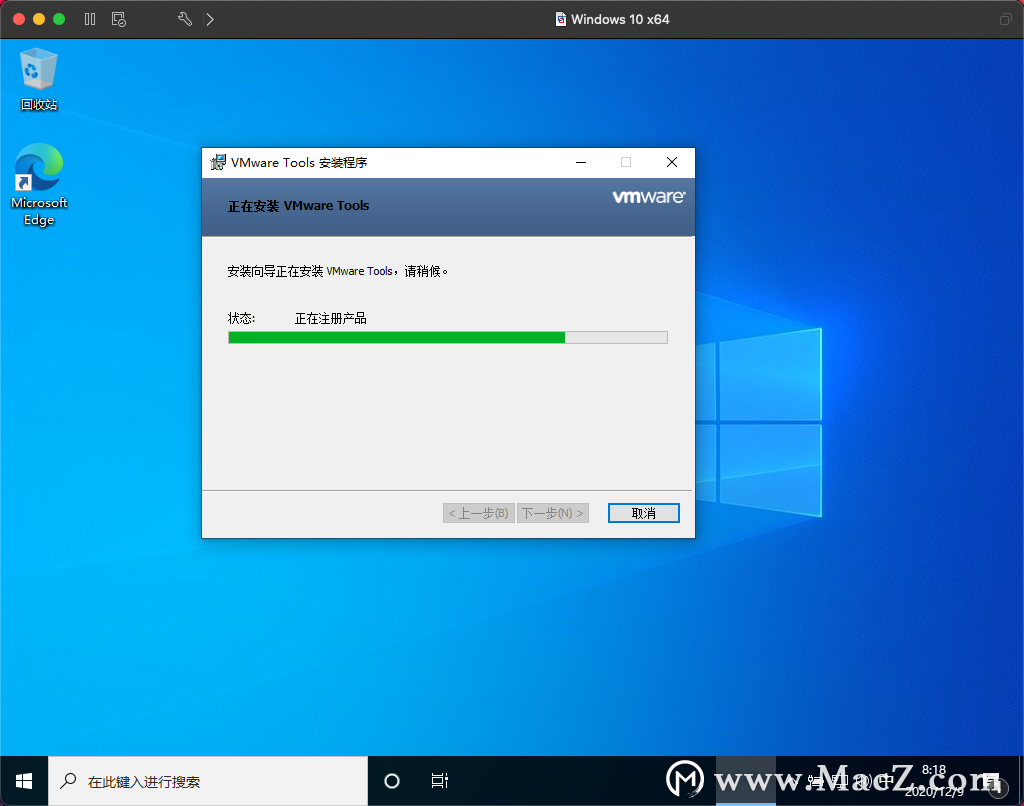This screenshot has height=806, width=1024.
Task: Open the clock showing 8:18 2020/12/9
Action: coord(934,781)
